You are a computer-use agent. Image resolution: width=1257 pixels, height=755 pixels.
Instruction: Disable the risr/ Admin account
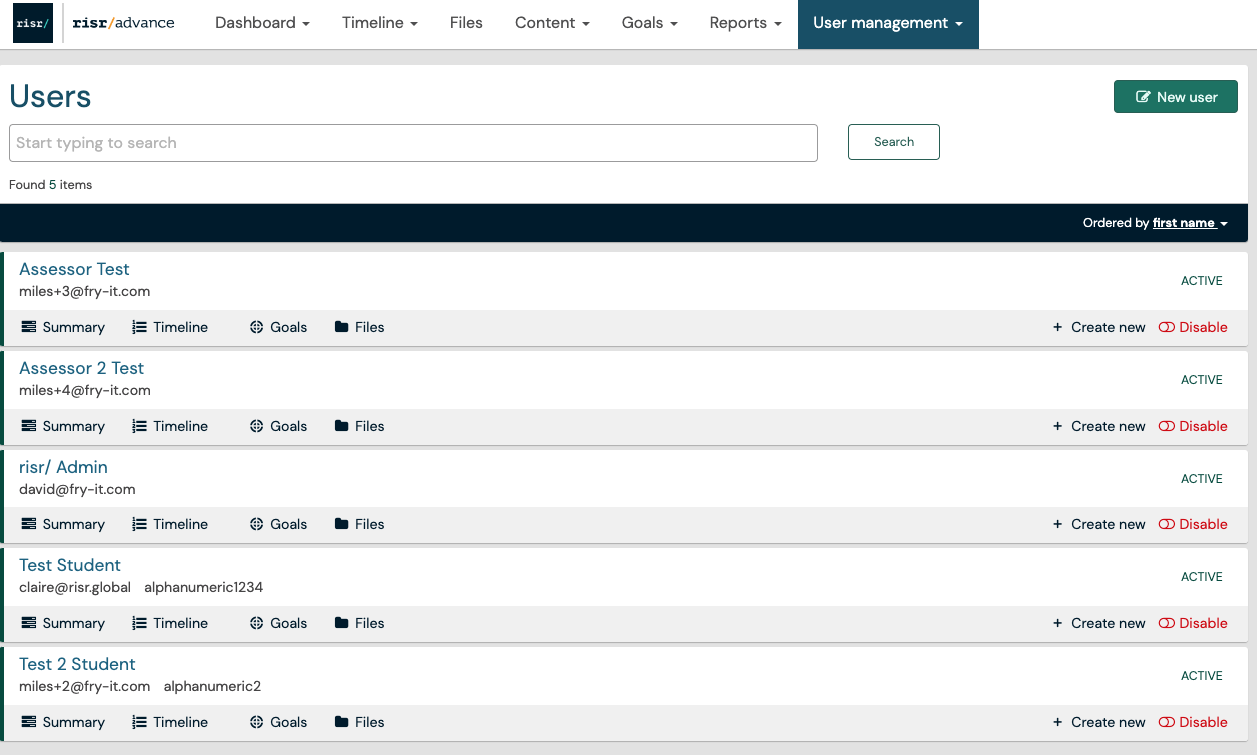[1193, 524]
